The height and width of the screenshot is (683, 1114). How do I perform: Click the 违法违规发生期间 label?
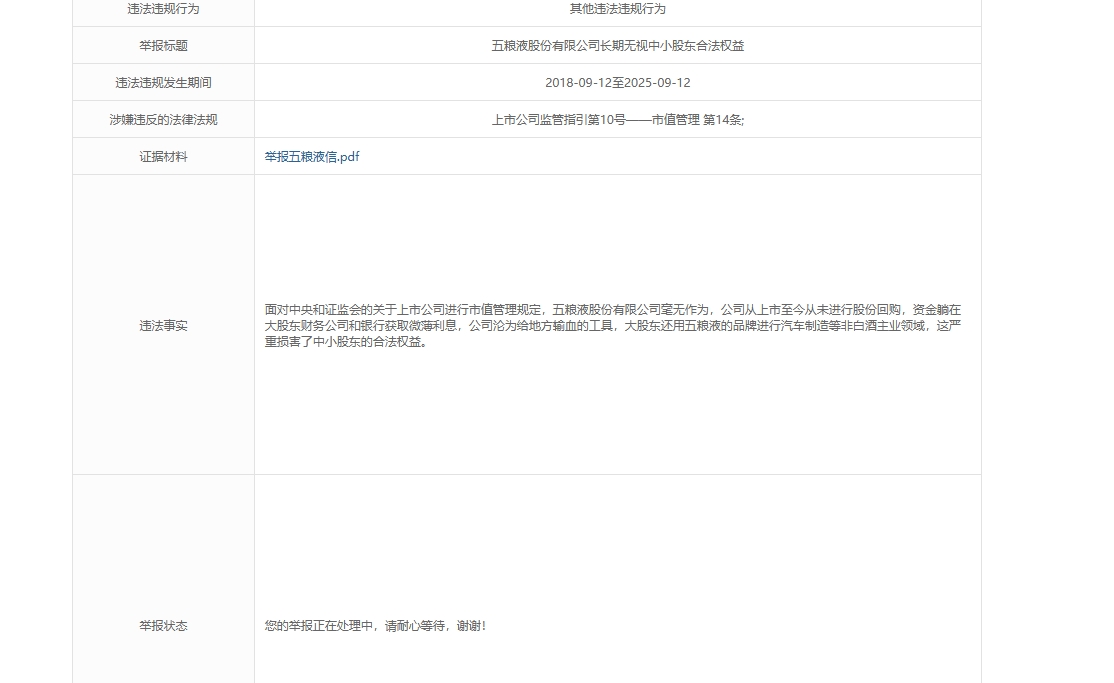click(x=163, y=82)
